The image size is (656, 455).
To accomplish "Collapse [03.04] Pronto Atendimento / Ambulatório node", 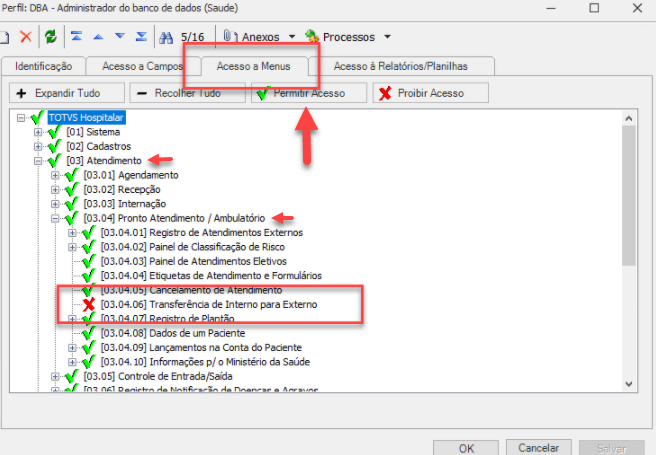I will coord(55,218).
